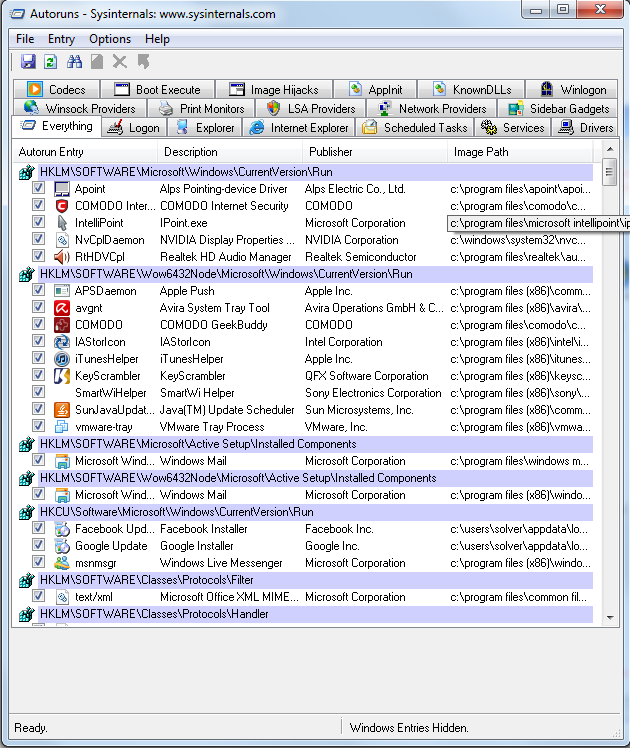
Task: Sort by the Autorun Entry column header
Action: click(x=85, y=152)
